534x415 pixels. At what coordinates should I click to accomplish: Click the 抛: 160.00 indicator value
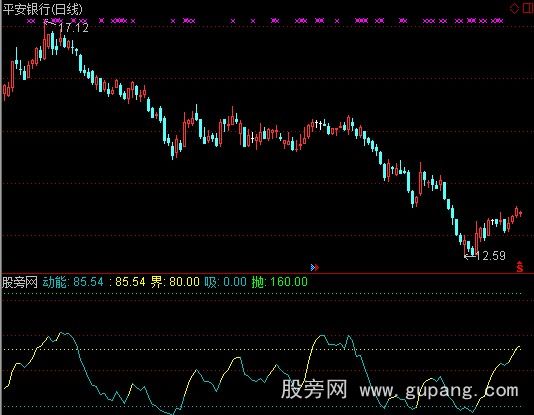pyautogui.click(x=280, y=282)
